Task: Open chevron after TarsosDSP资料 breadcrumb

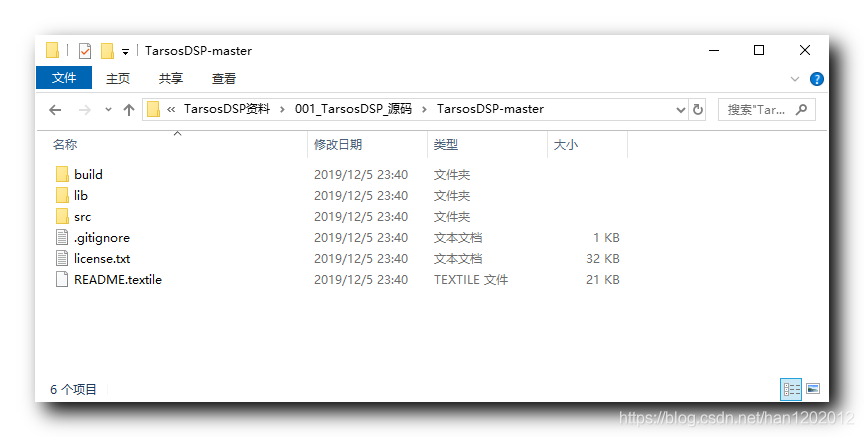Action: (282, 110)
